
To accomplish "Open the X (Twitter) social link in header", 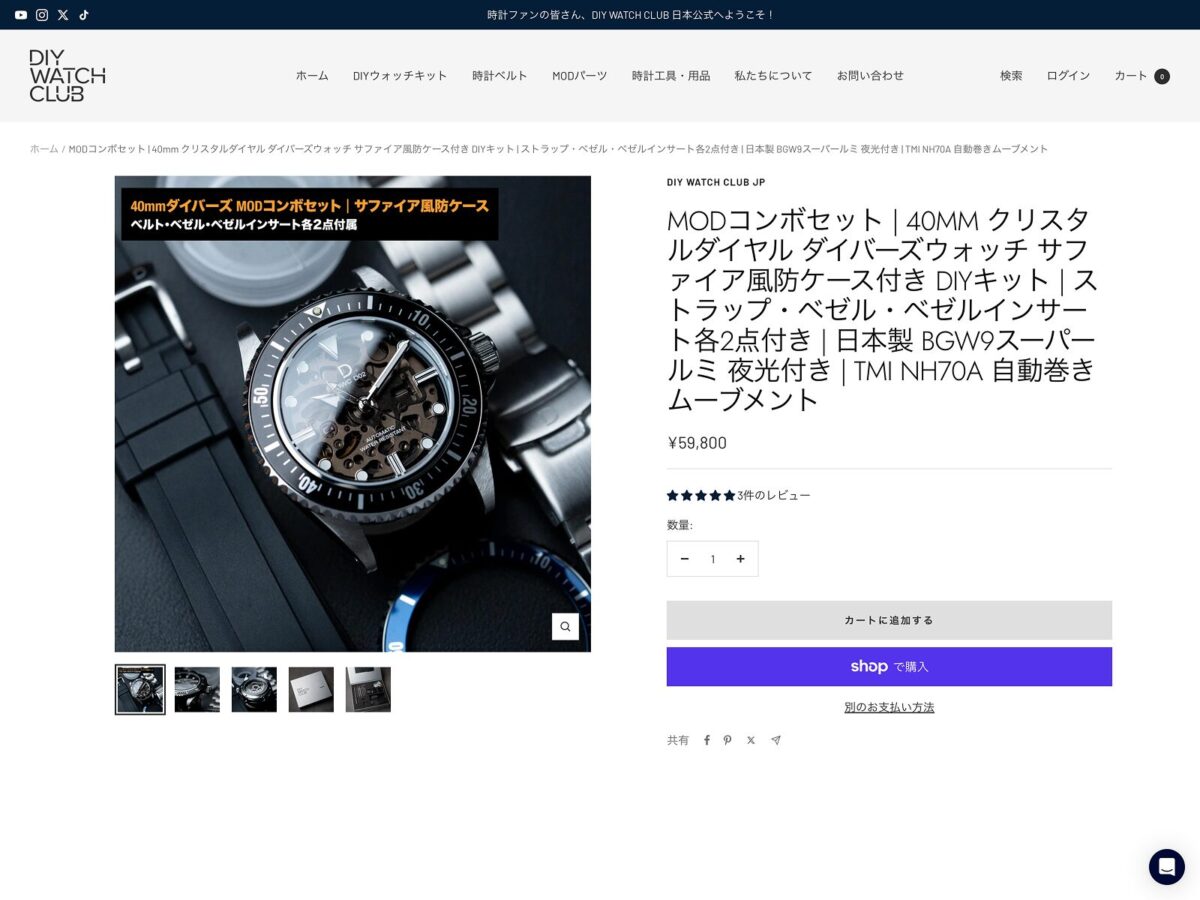I will click(x=63, y=15).
